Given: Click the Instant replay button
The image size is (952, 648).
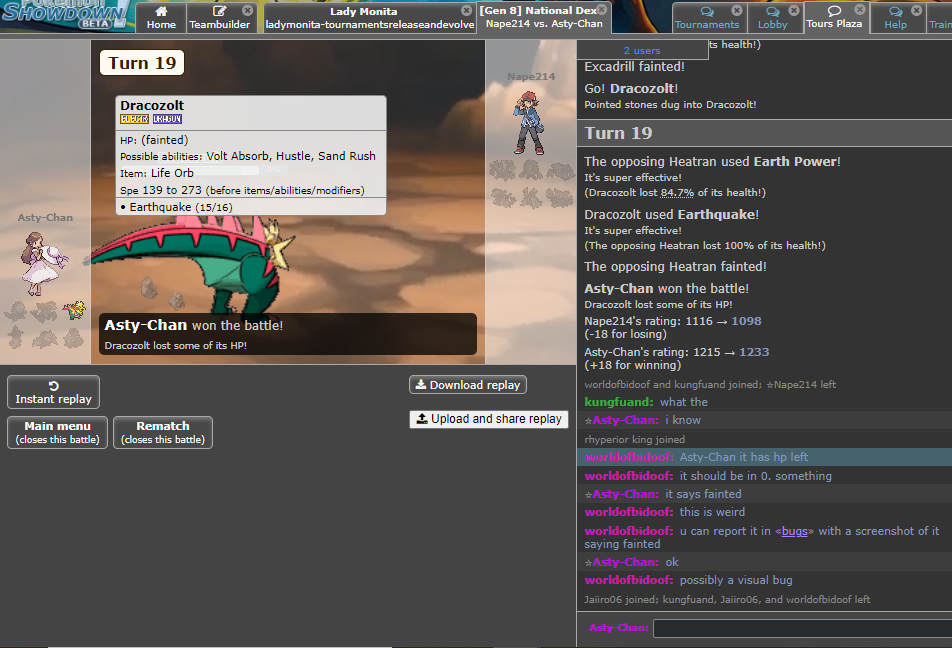Looking at the screenshot, I should (53, 392).
